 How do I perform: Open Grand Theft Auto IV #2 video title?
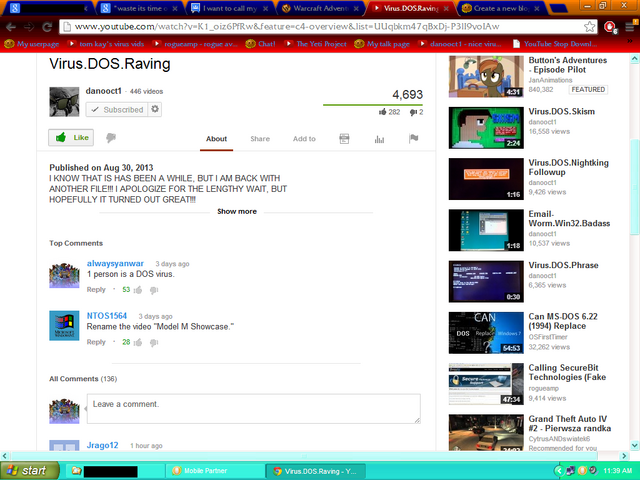click(570, 424)
